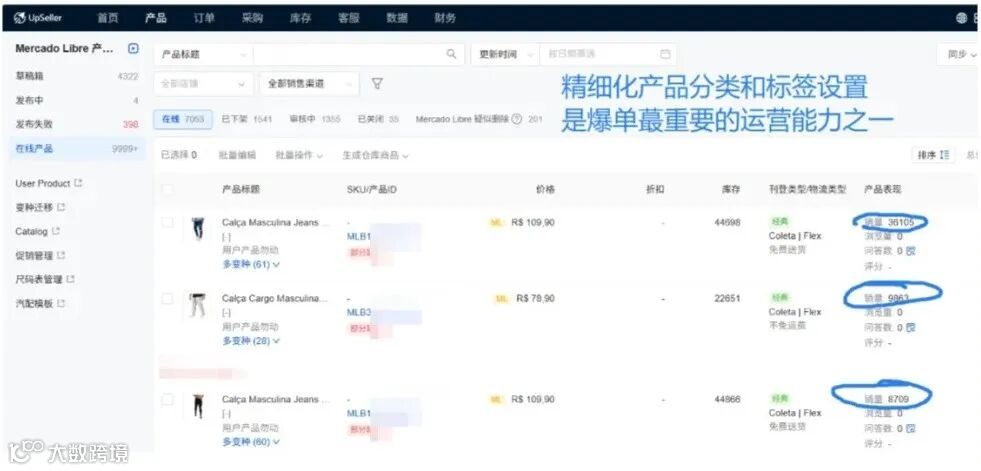Select Mercado Libre 疑似删除 tab
The width and height of the screenshot is (981, 471).
coord(479,119)
